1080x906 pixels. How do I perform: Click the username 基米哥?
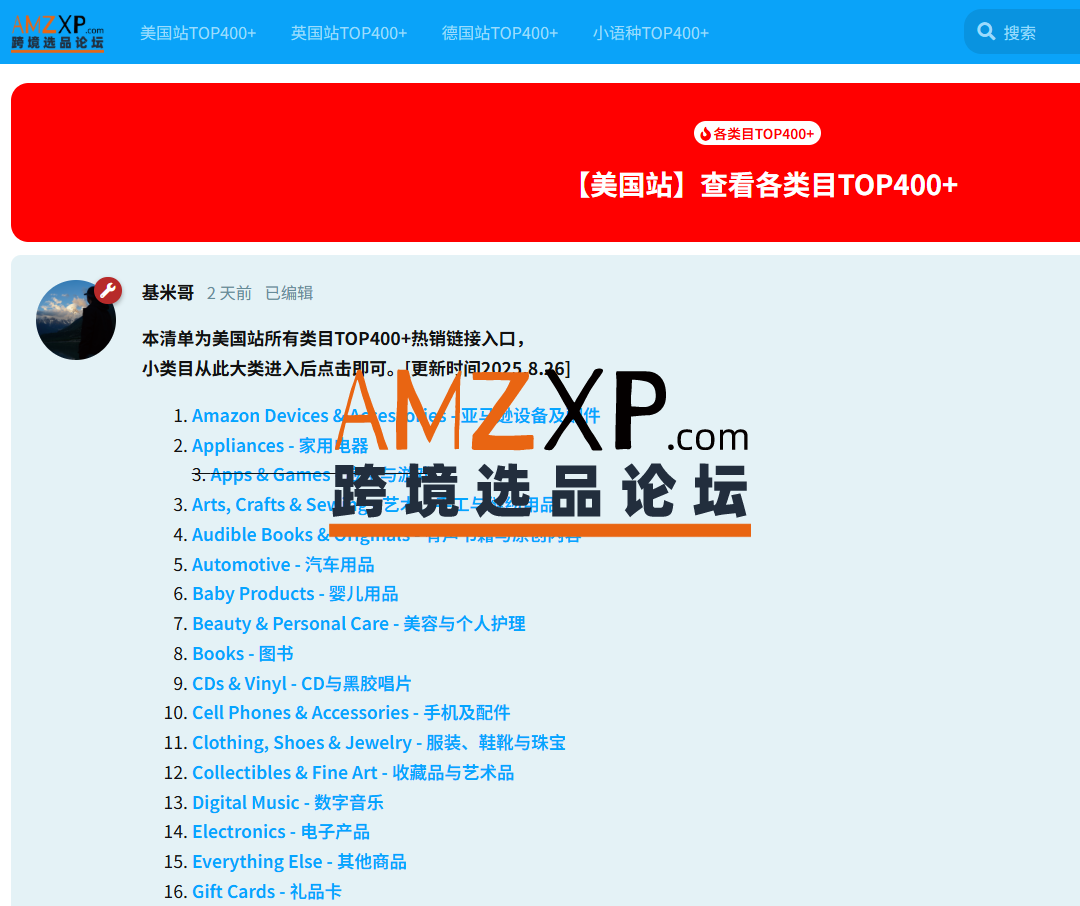point(168,293)
